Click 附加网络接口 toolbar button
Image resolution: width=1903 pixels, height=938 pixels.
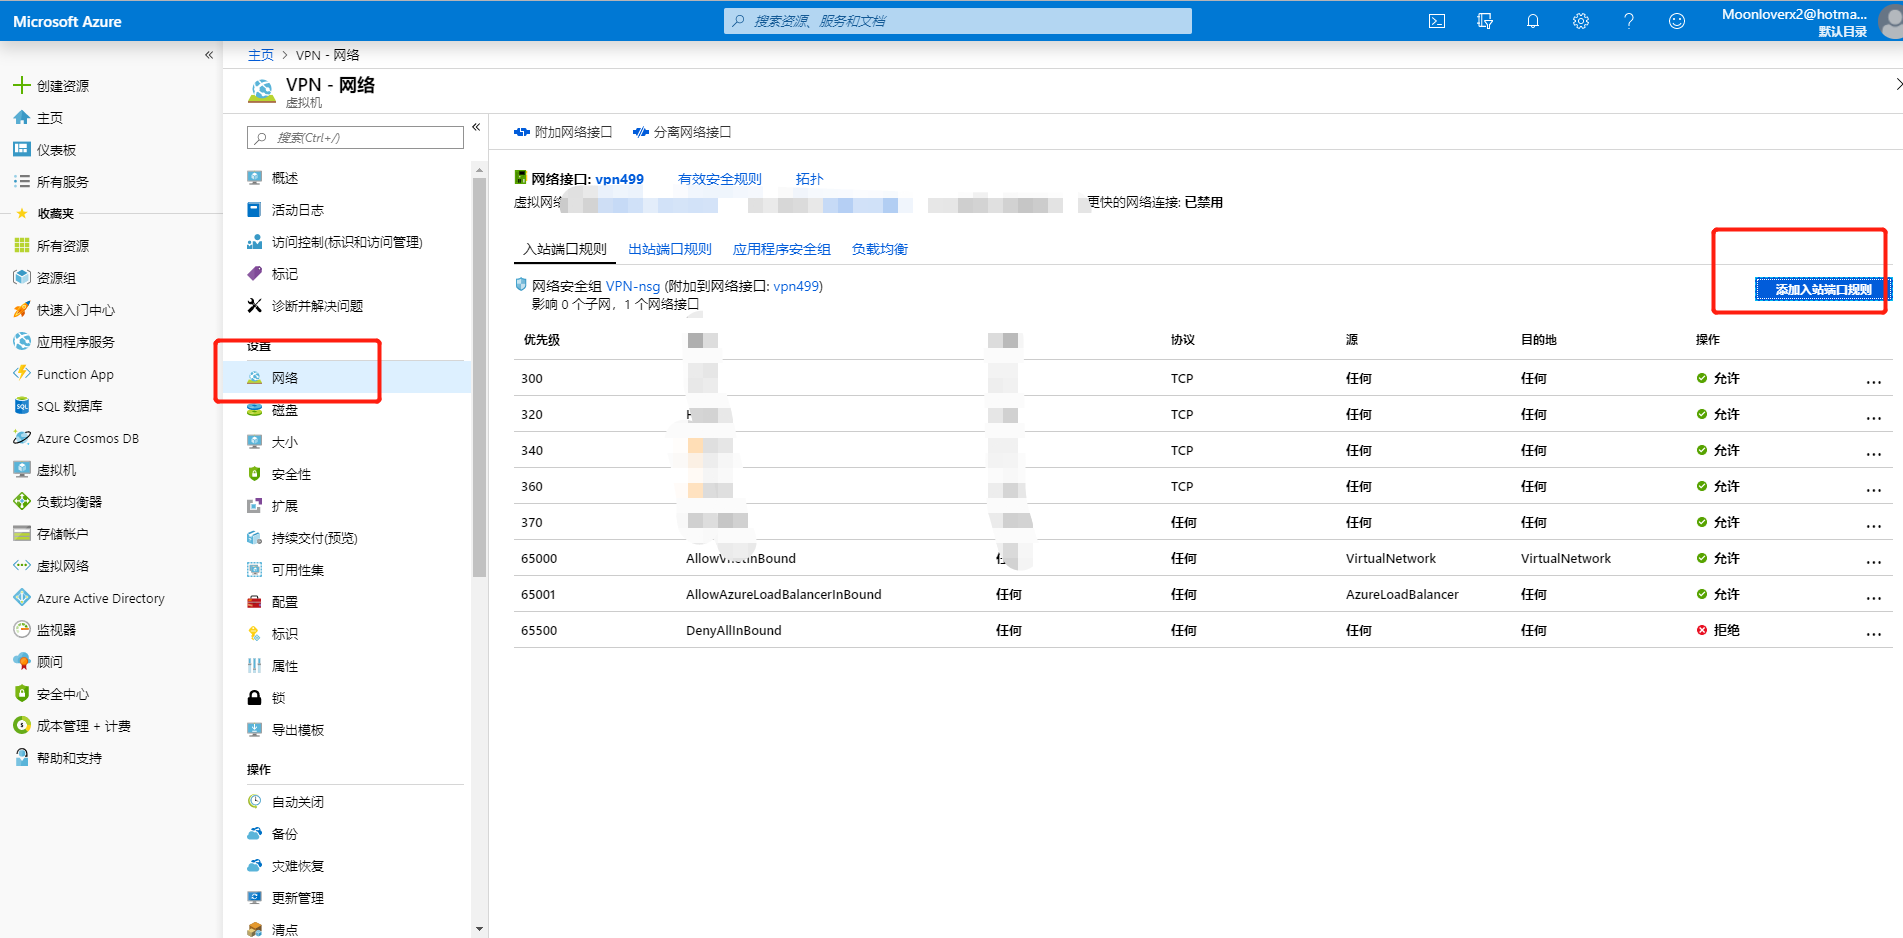pyautogui.click(x=563, y=132)
